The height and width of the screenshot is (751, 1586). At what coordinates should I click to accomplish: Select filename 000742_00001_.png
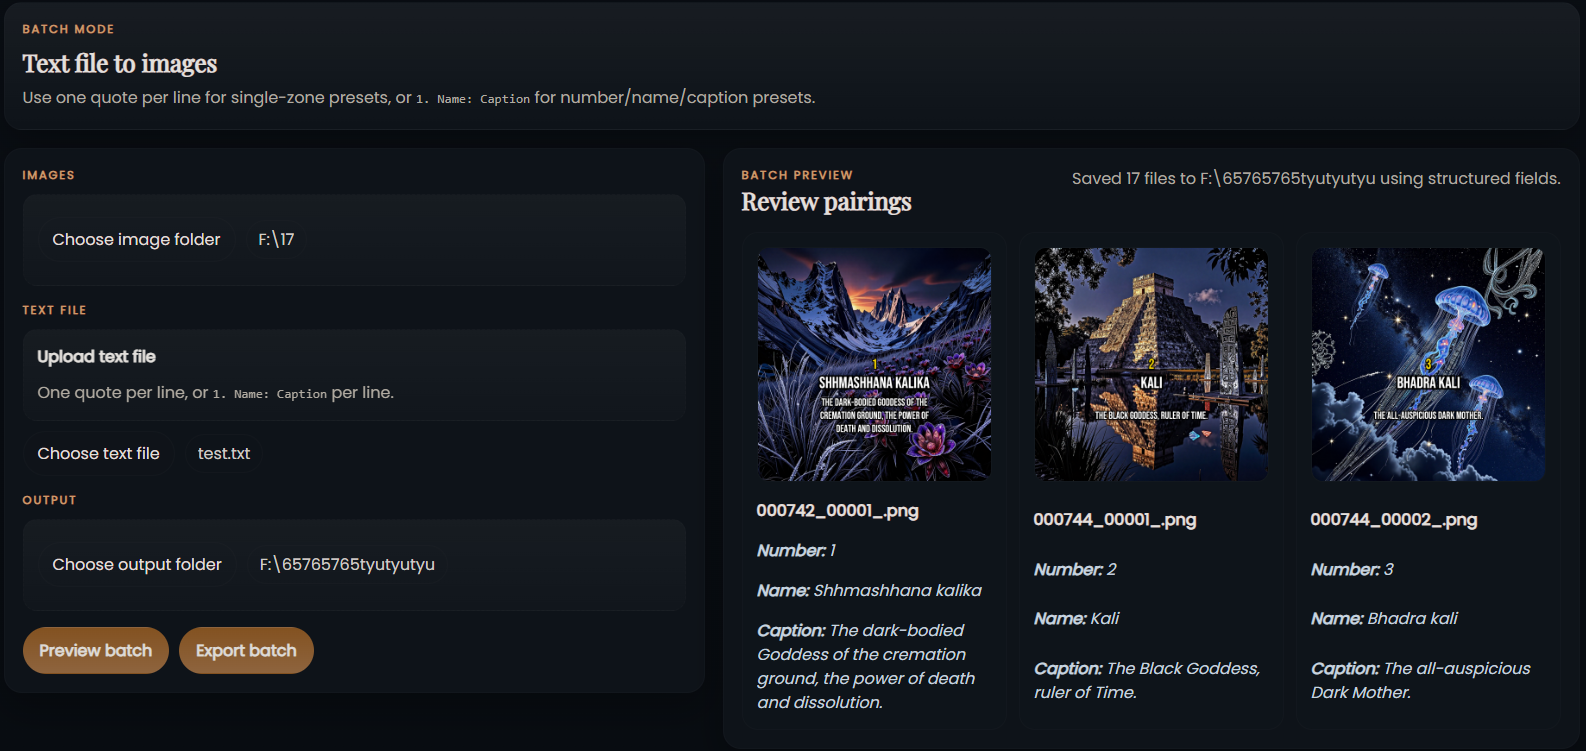pos(837,511)
